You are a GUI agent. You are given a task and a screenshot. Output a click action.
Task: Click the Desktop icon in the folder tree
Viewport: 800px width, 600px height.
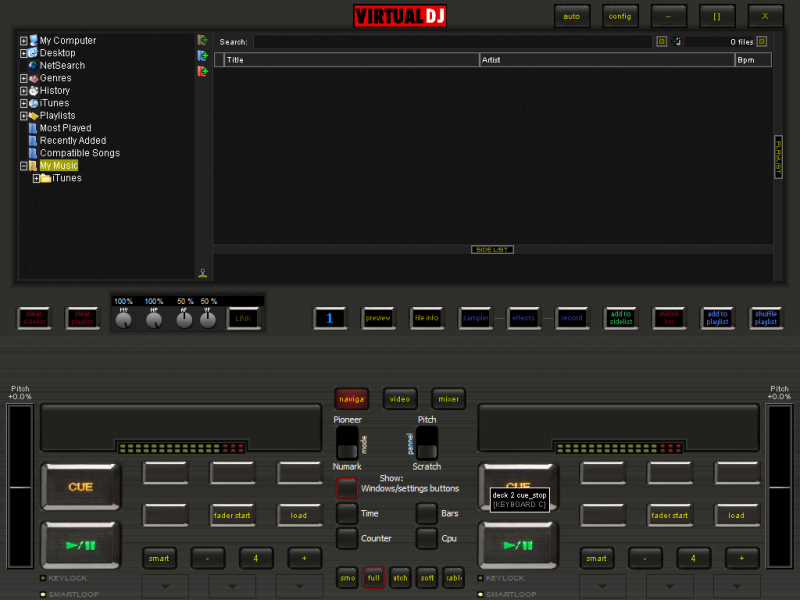tap(34, 53)
